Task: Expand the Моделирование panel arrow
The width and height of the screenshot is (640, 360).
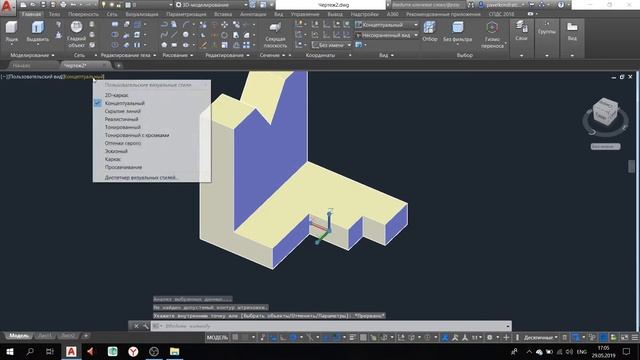Action: tap(53, 55)
